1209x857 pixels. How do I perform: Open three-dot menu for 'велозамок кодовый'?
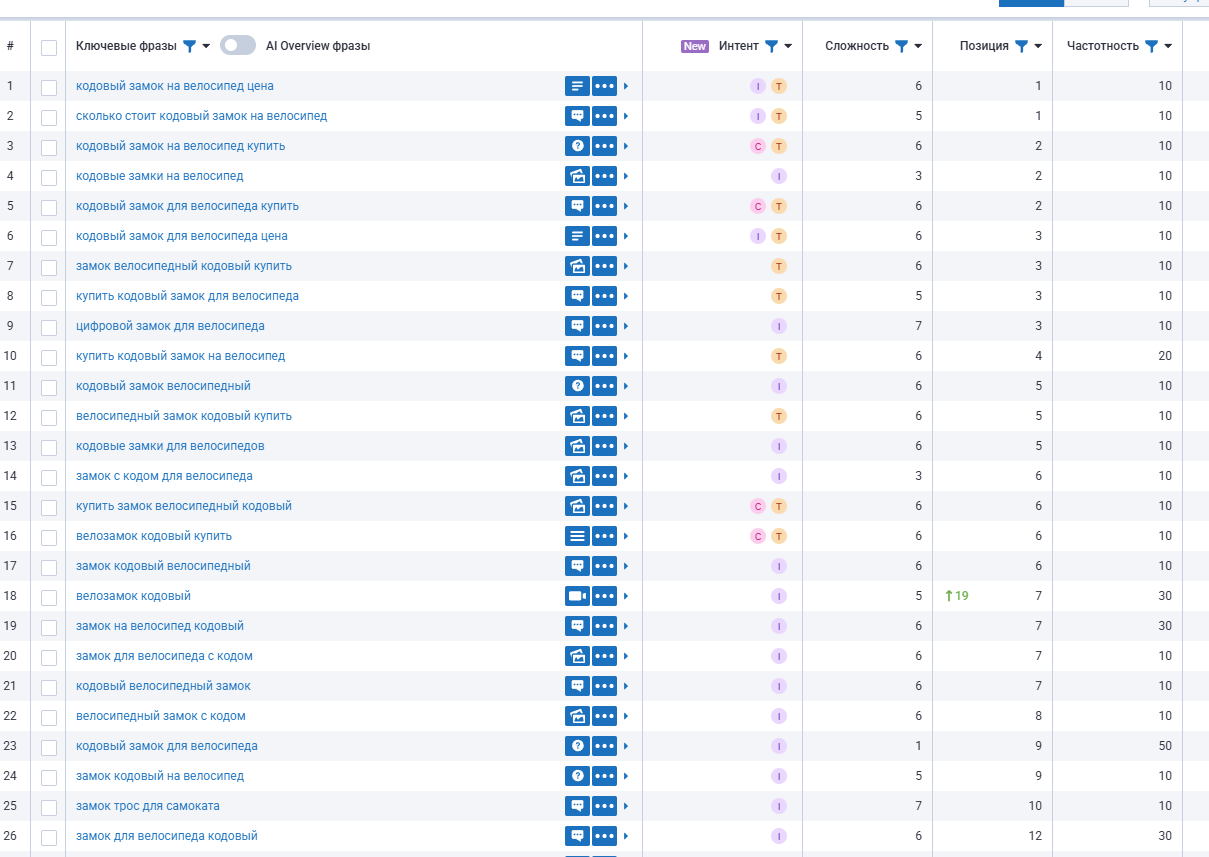[604, 596]
